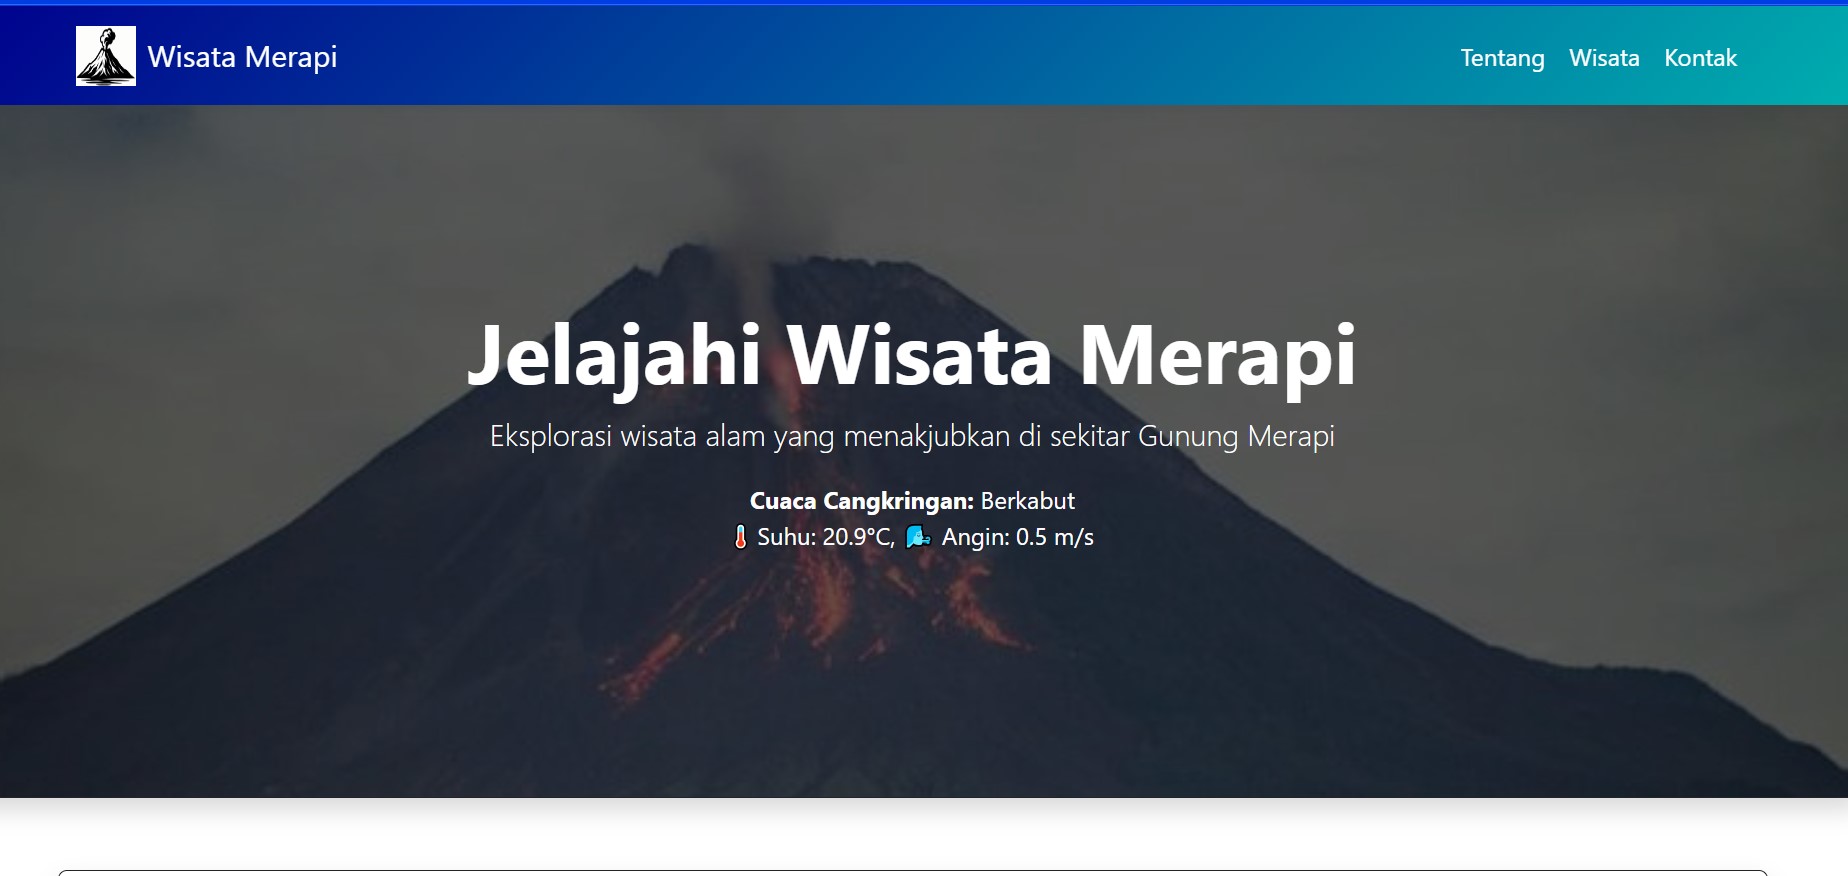1848x876 pixels.
Task: Click the Eksplorasi wisata alam subtitle text
Action: 911,437
